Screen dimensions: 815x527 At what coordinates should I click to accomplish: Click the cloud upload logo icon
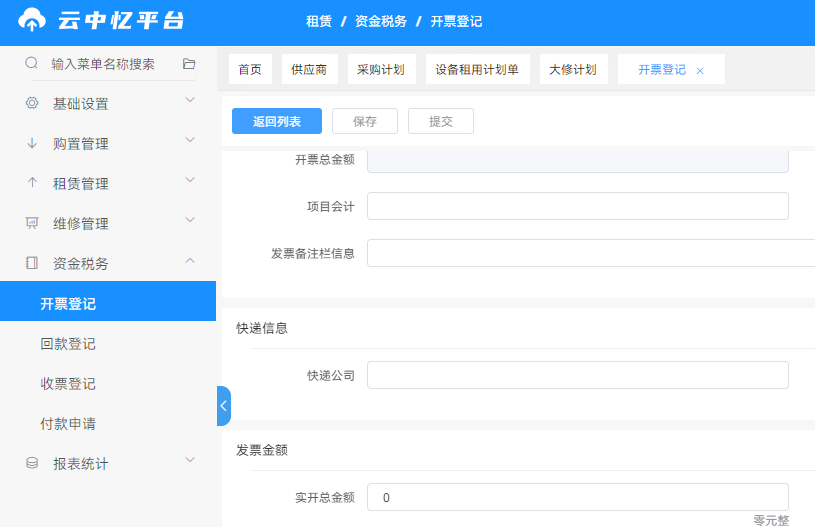(32, 20)
